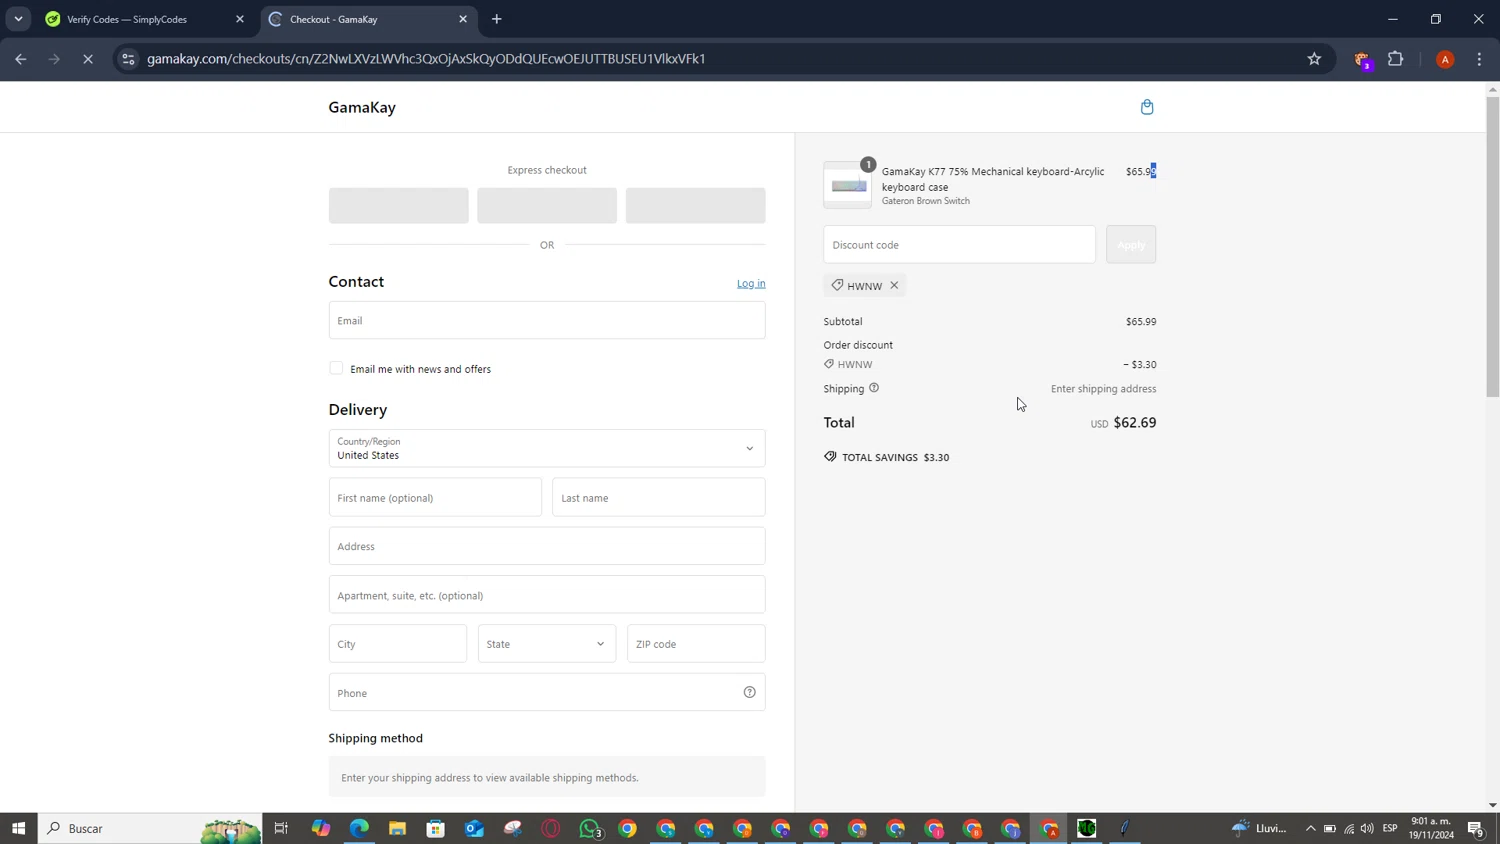Stop page loading with the X button
Viewport: 1500px width, 844px height.
(x=88, y=59)
